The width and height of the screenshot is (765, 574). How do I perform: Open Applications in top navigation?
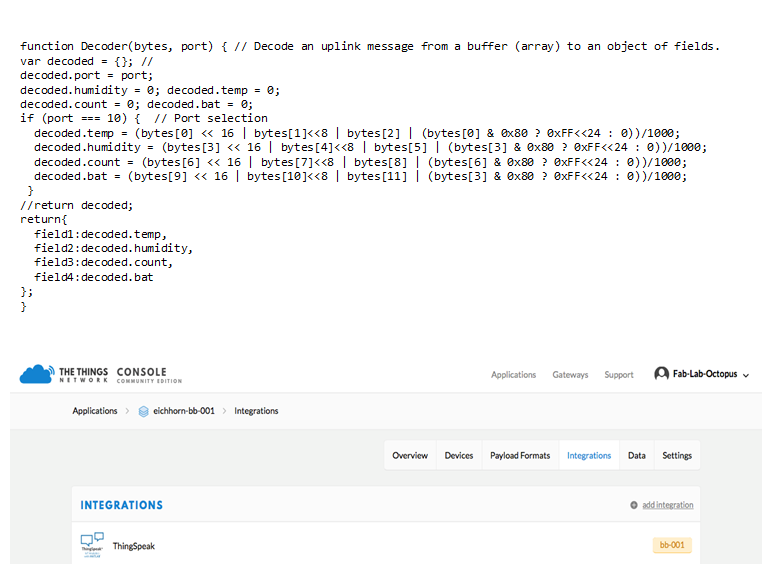[x=513, y=375]
